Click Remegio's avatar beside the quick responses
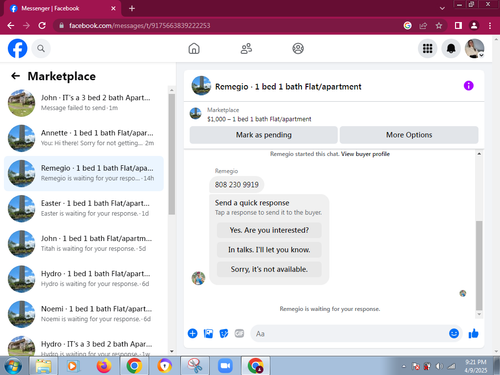 (198, 278)
